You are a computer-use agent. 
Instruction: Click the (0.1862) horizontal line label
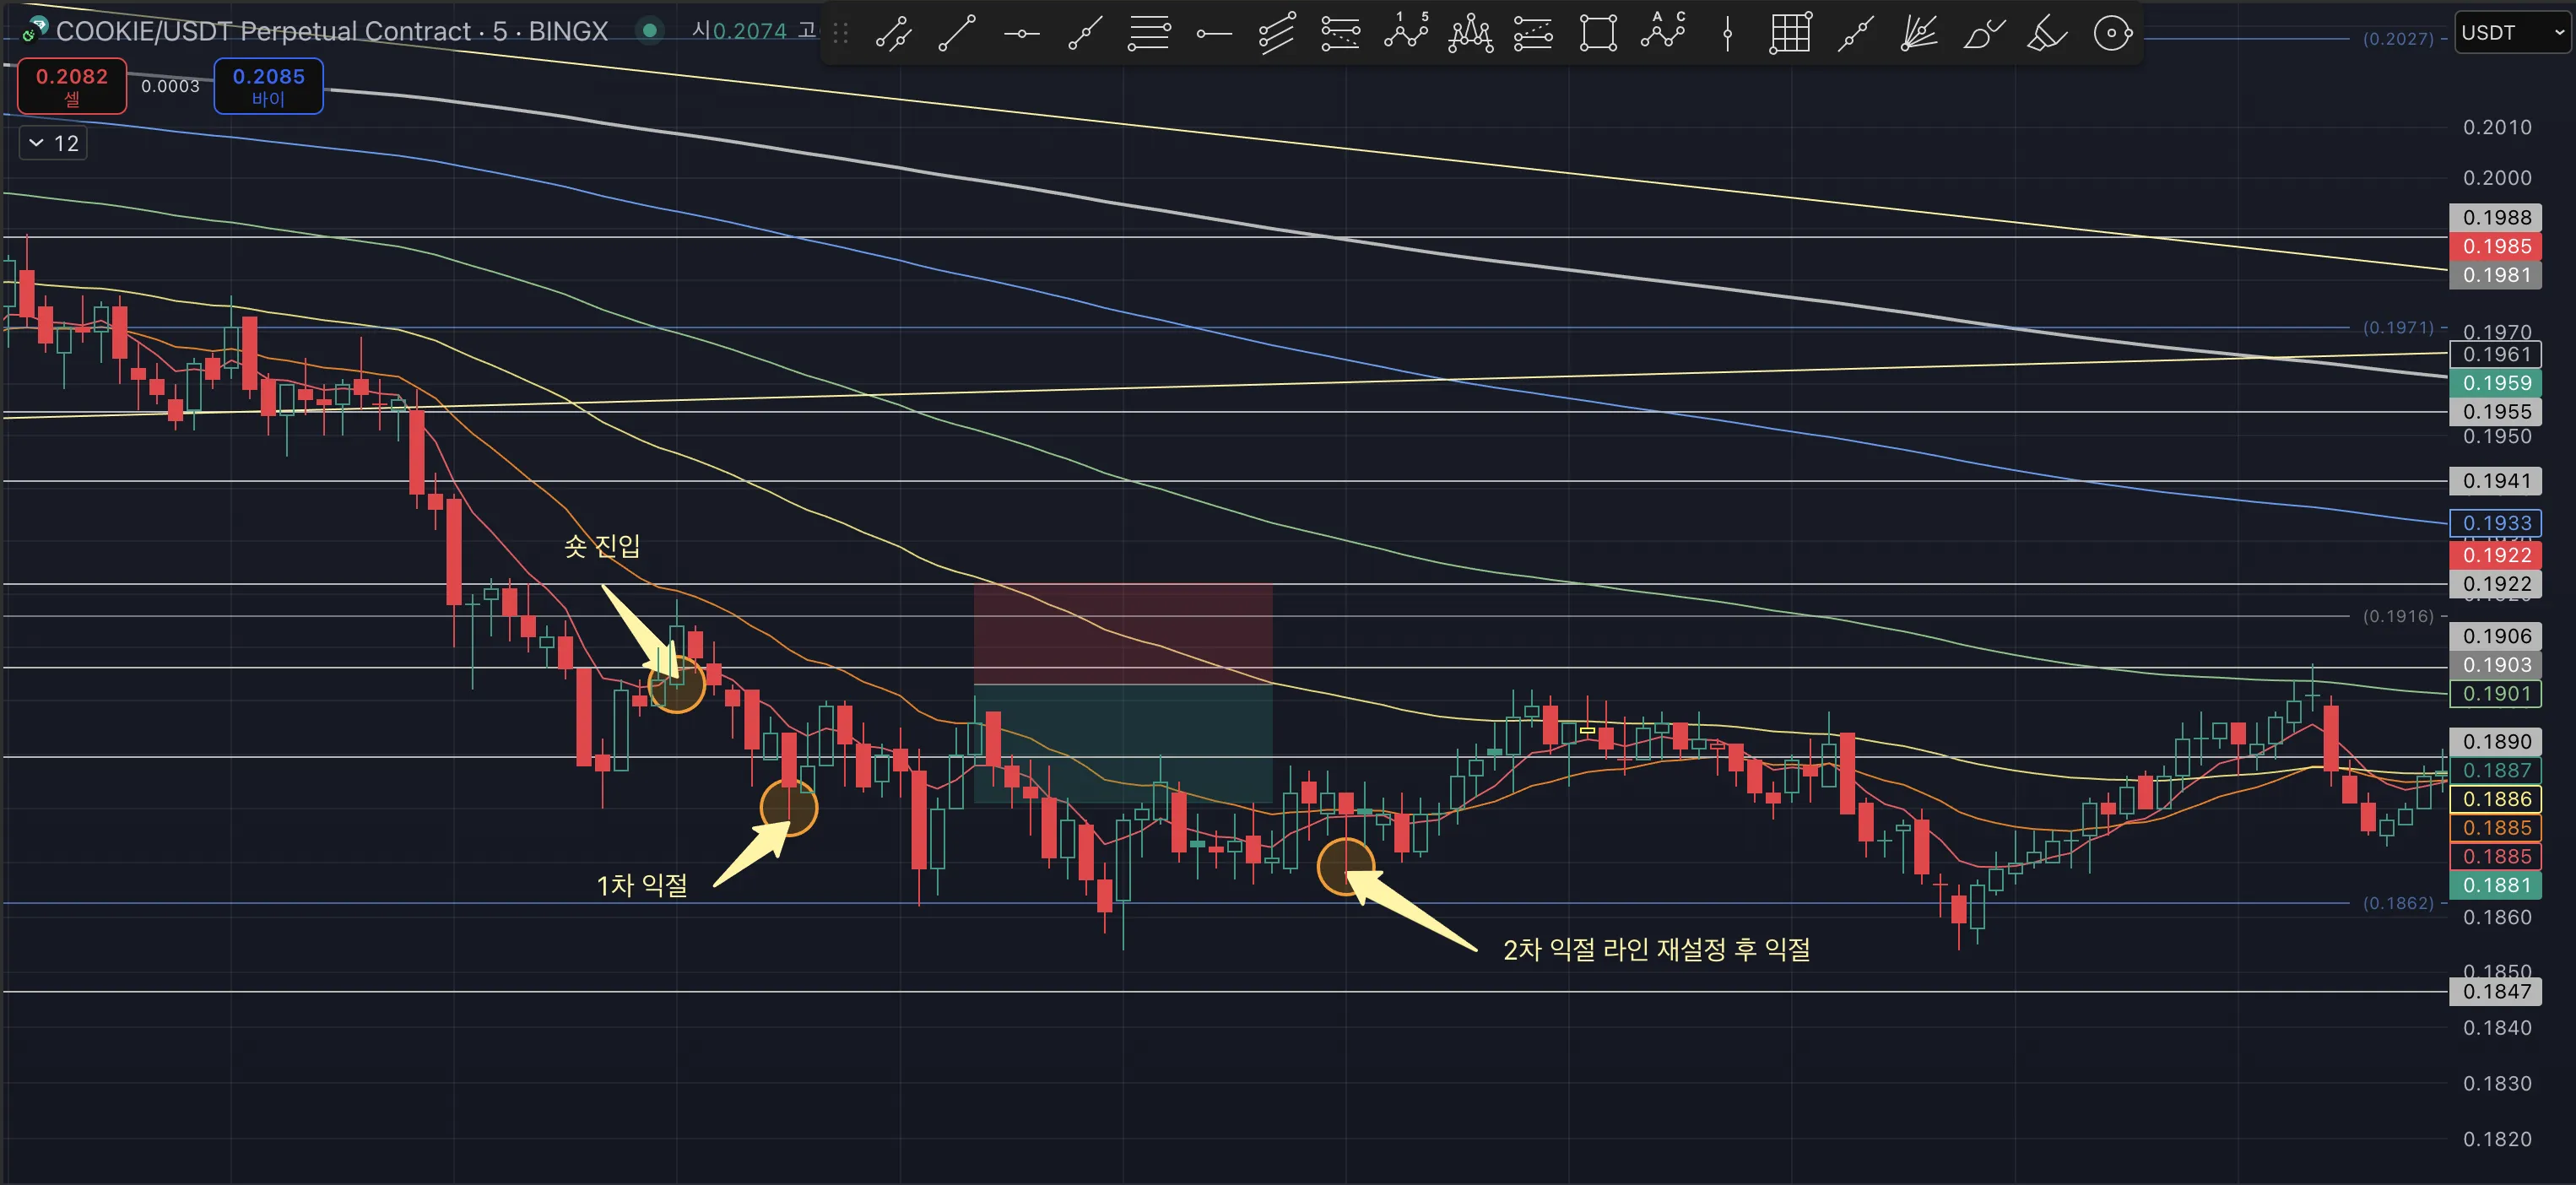pos(2398,903)
